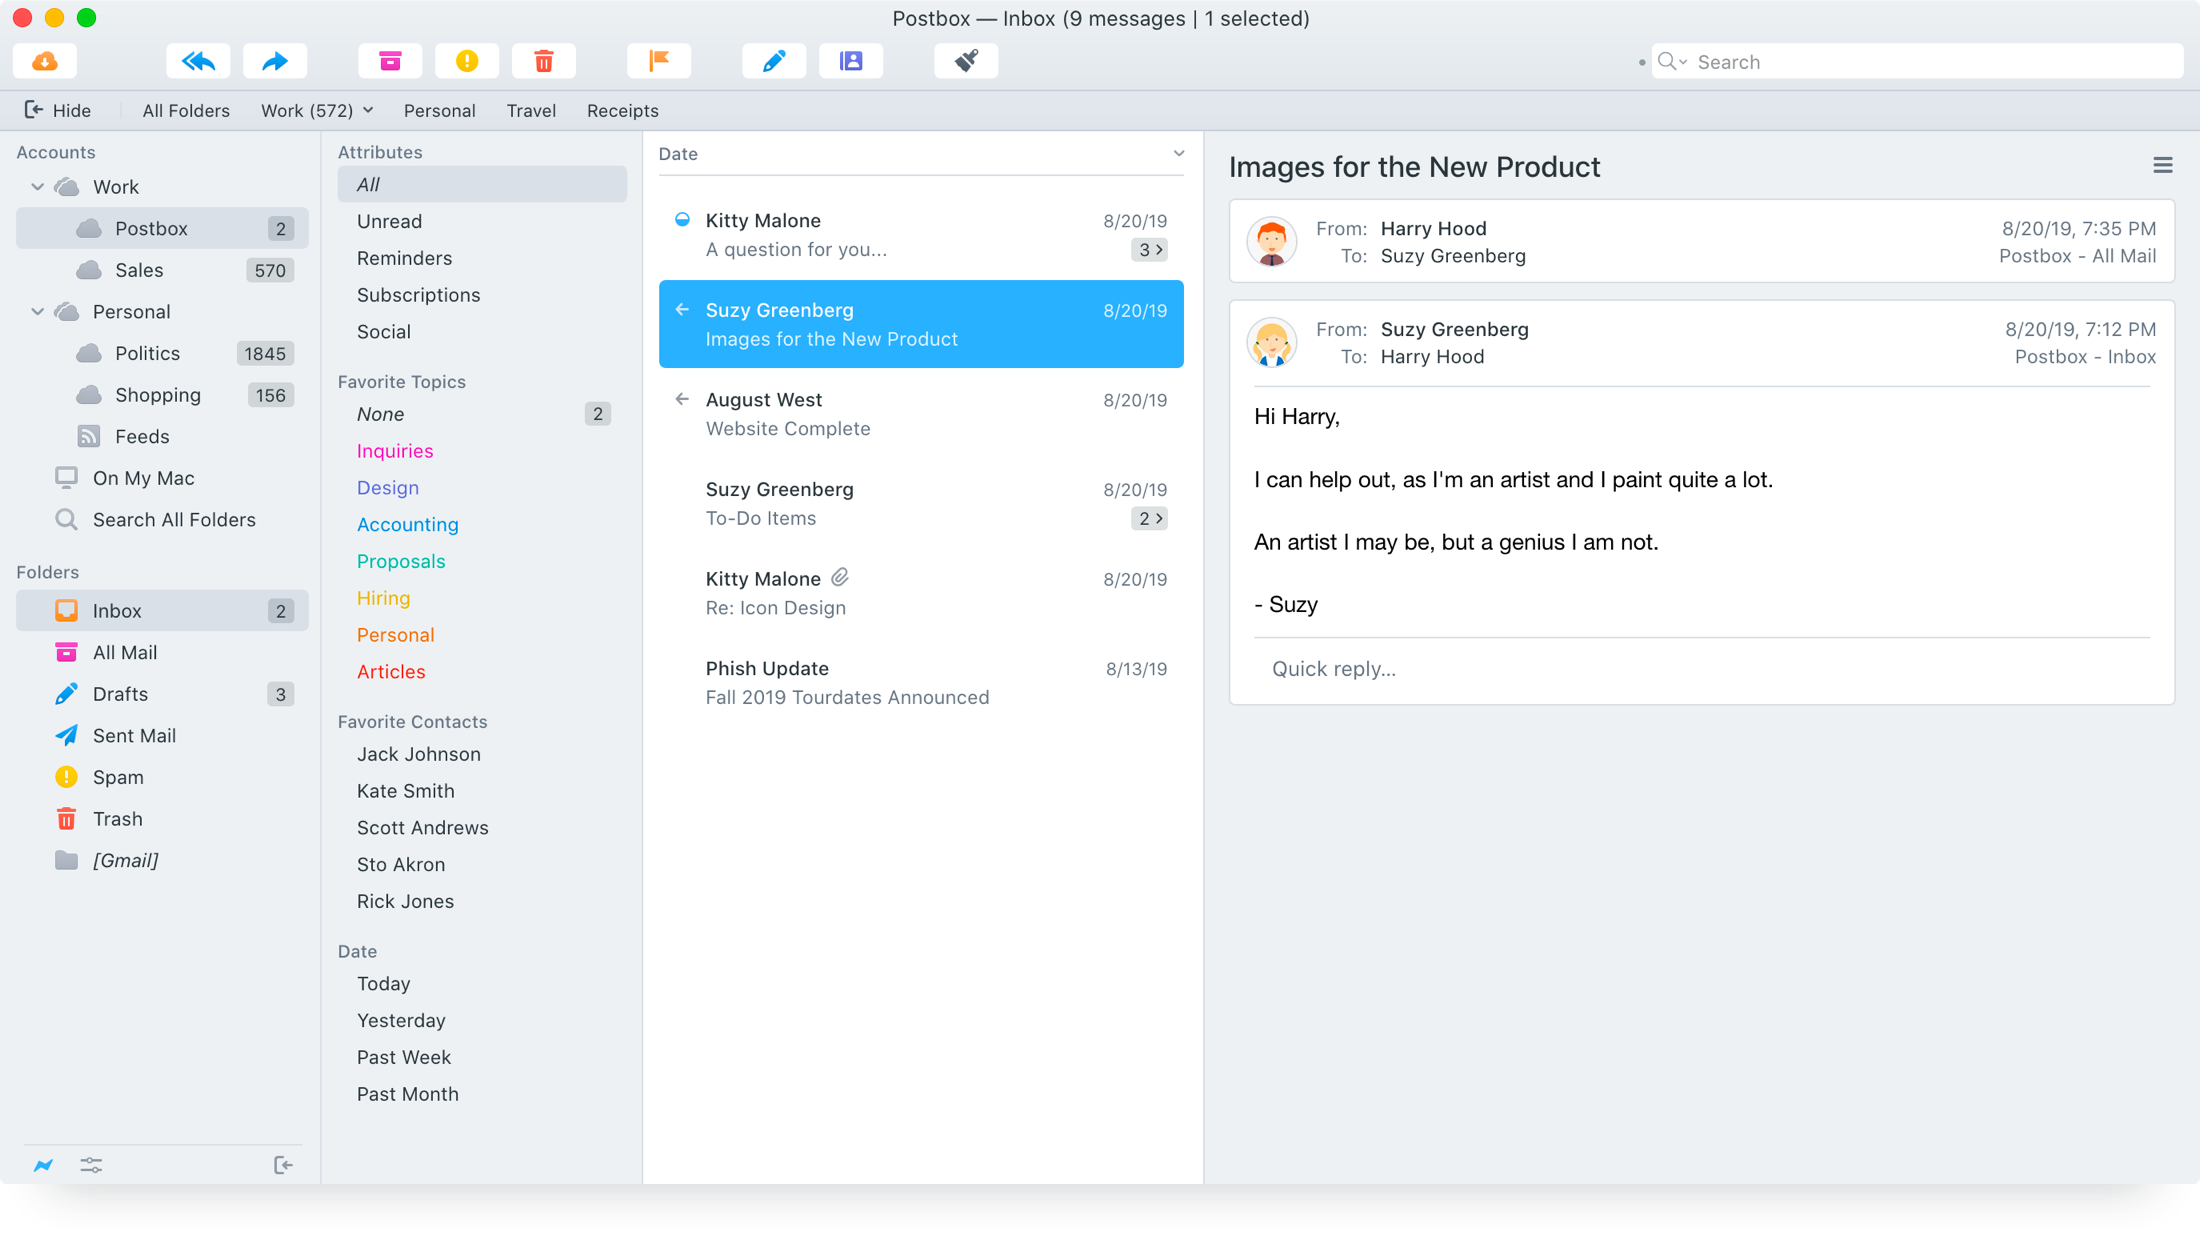This screenshot has width=2200, height=1240.
Task: Open the Contacts address book icon
Action: pyautogui.click(x=851, y=62)
